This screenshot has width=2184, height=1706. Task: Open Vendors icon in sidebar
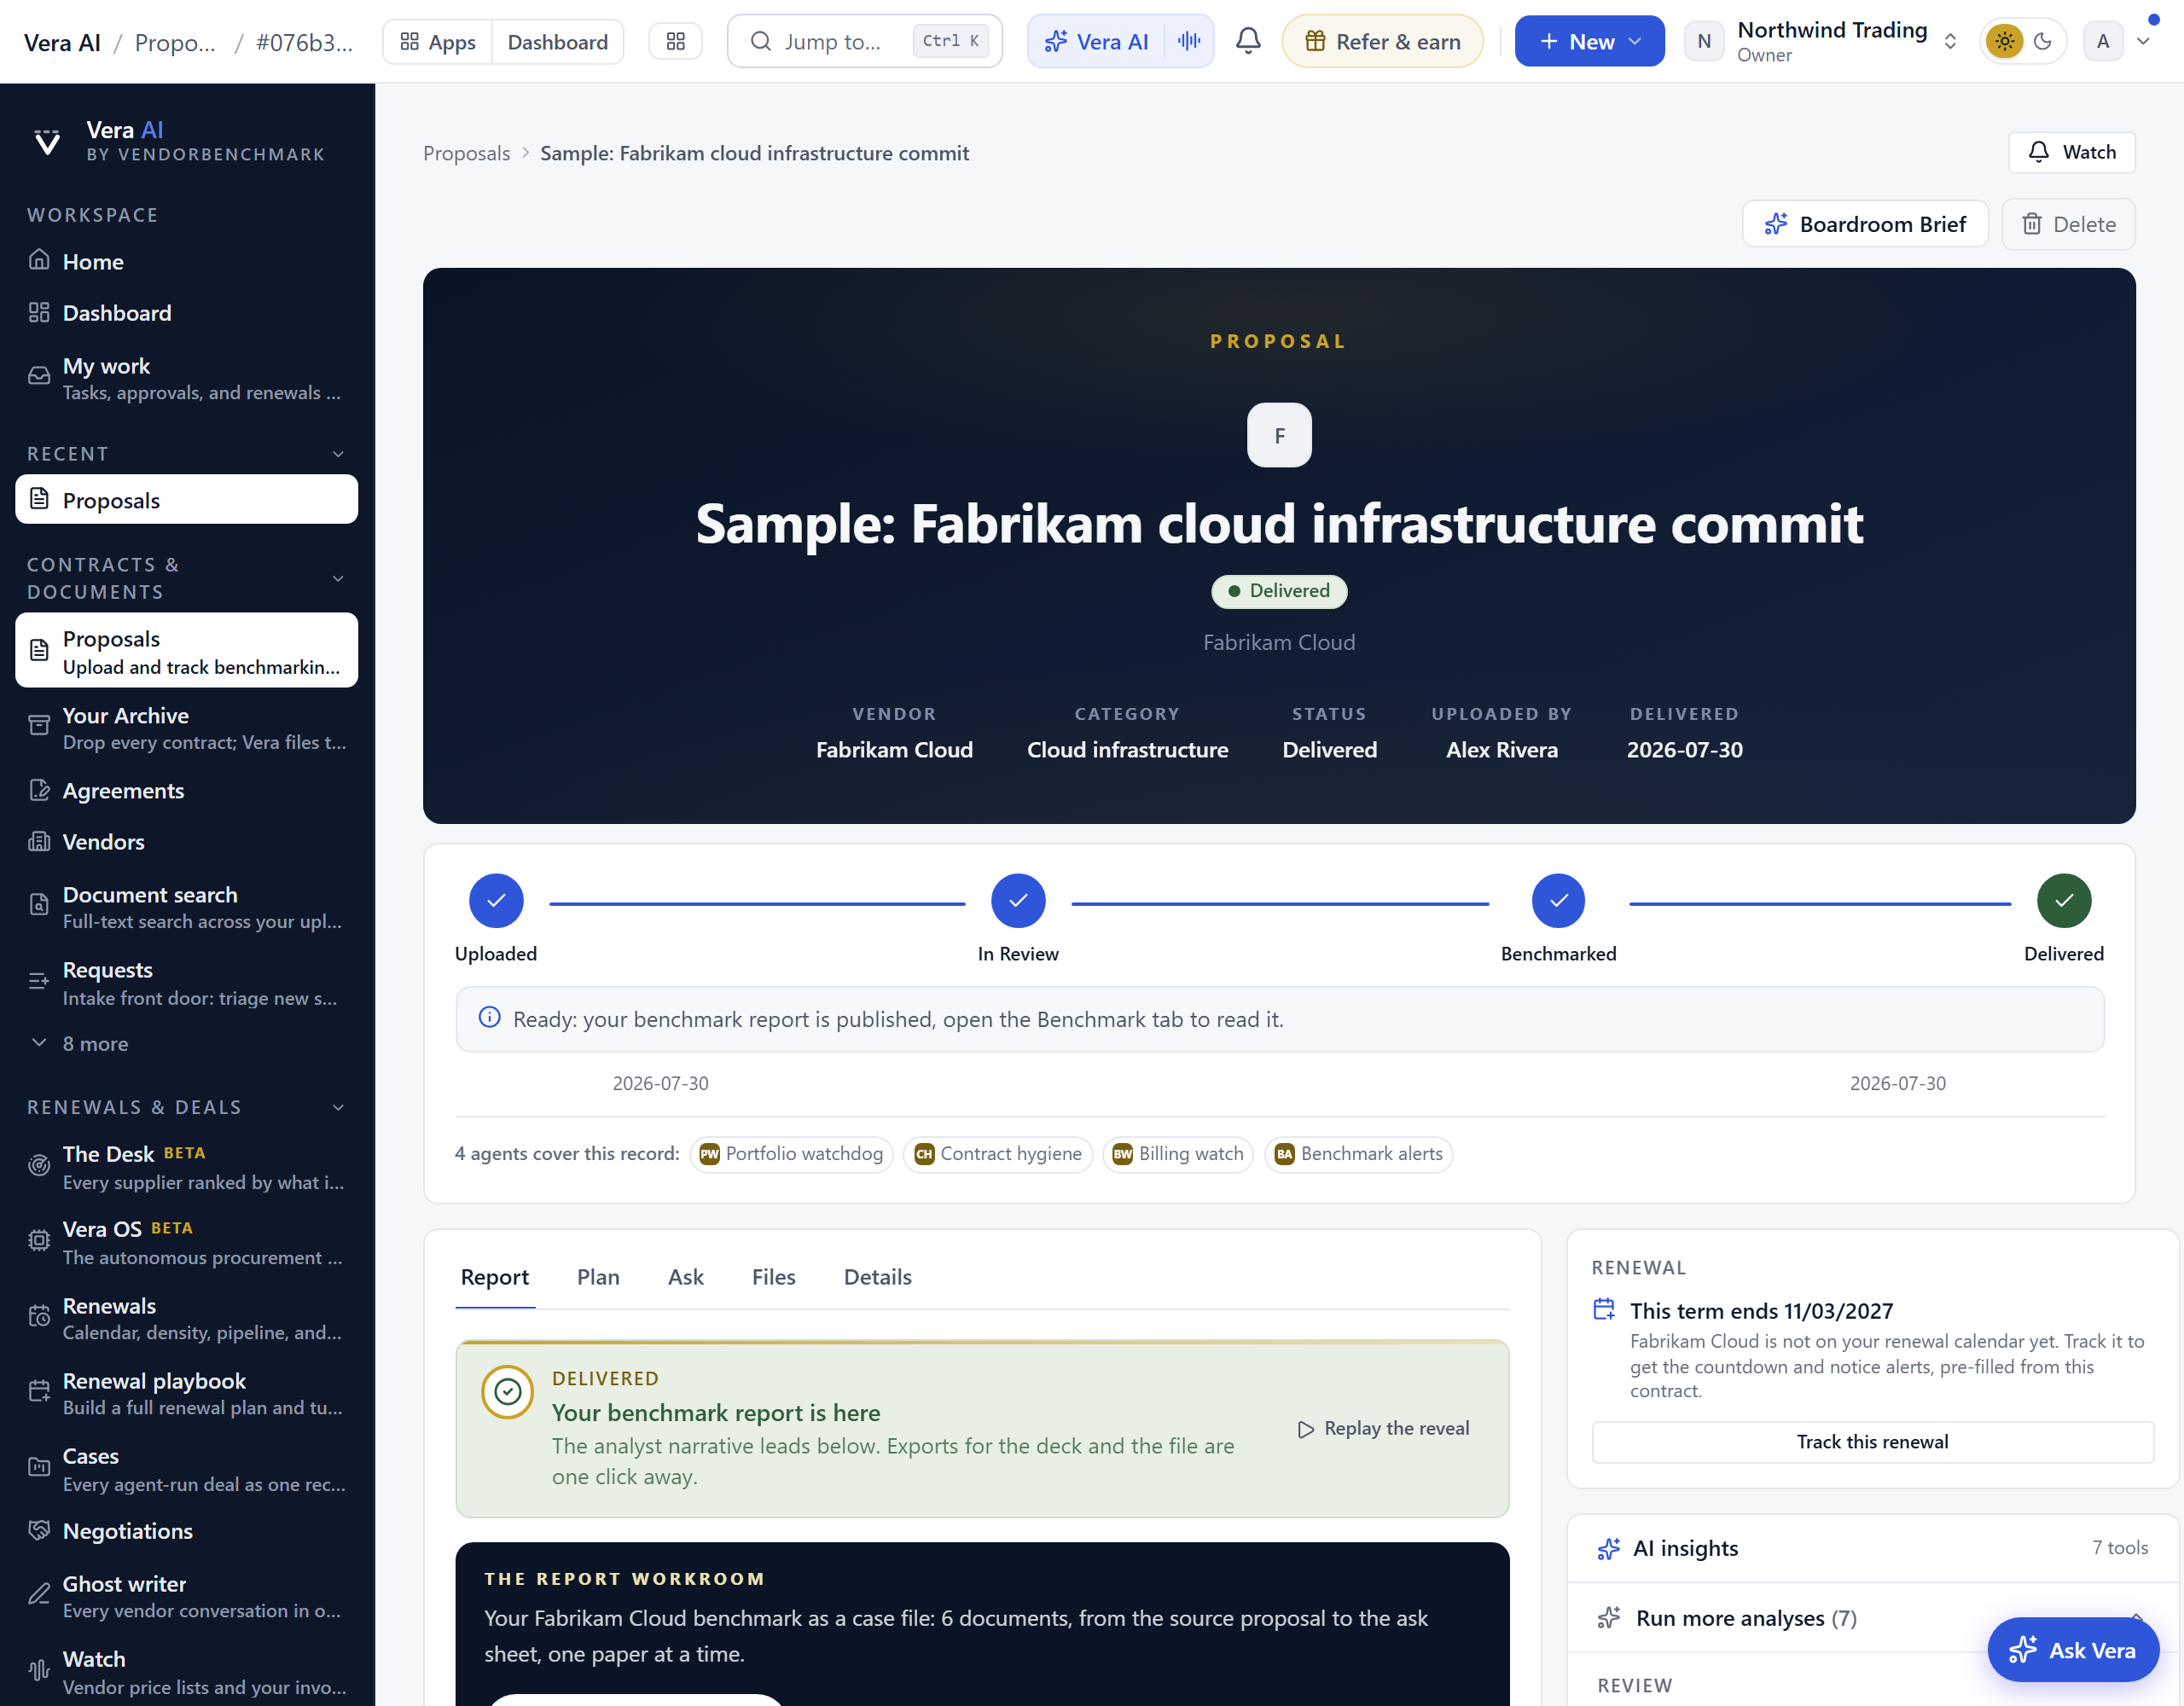pyautogui.click(x=39, y=841)
